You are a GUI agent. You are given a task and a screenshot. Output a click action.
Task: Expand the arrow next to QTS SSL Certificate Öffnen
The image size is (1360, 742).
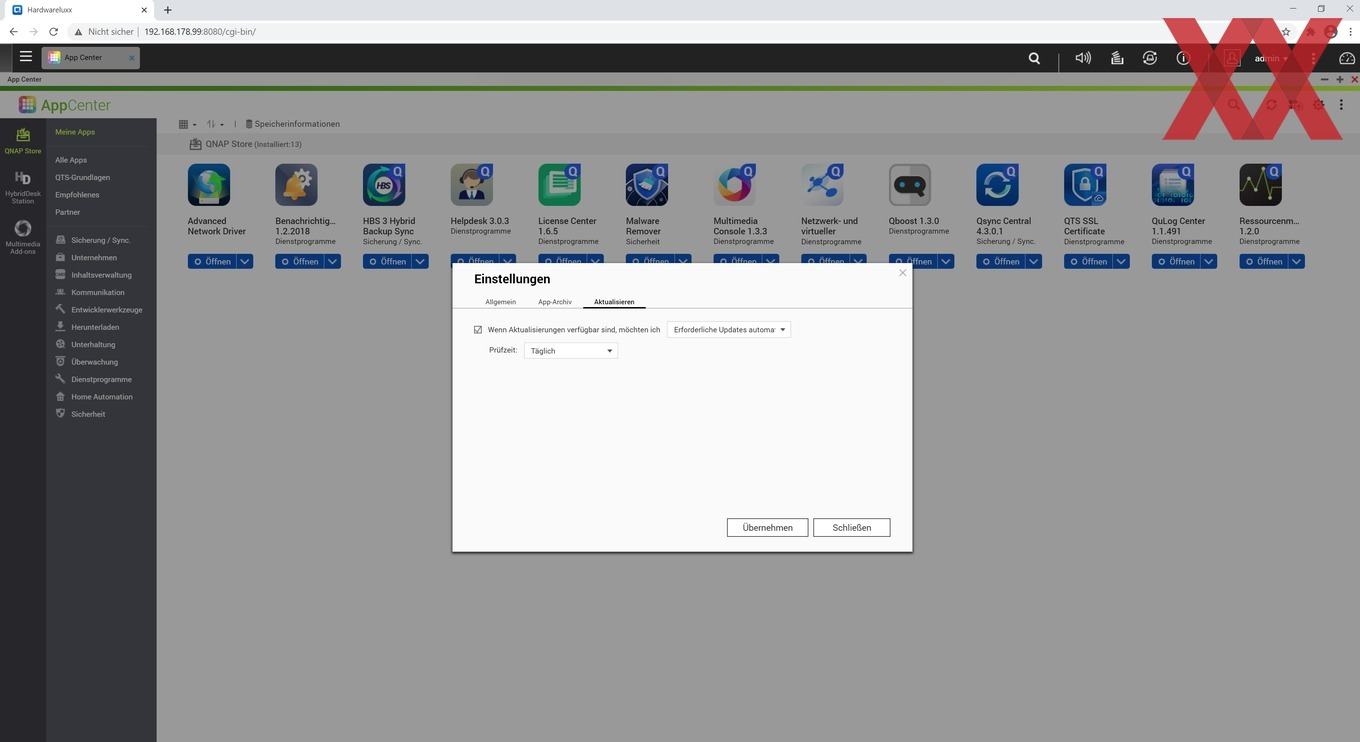coord(1122,261)
